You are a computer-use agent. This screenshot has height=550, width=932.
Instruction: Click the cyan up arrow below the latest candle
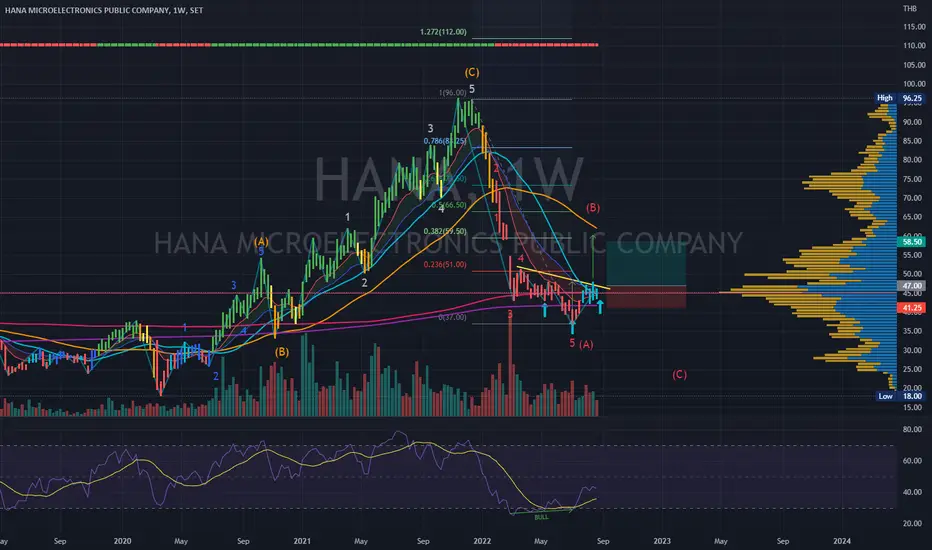[x=600, y=307]
